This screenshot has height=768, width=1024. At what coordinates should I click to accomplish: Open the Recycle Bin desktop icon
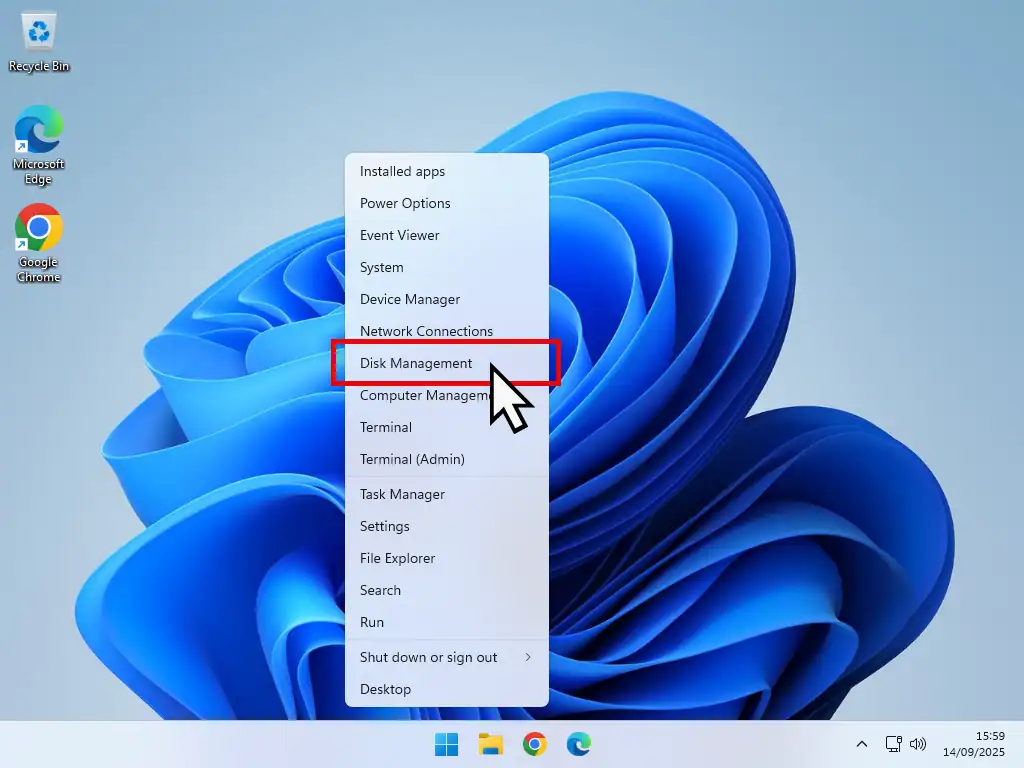(x=39, y=42)
